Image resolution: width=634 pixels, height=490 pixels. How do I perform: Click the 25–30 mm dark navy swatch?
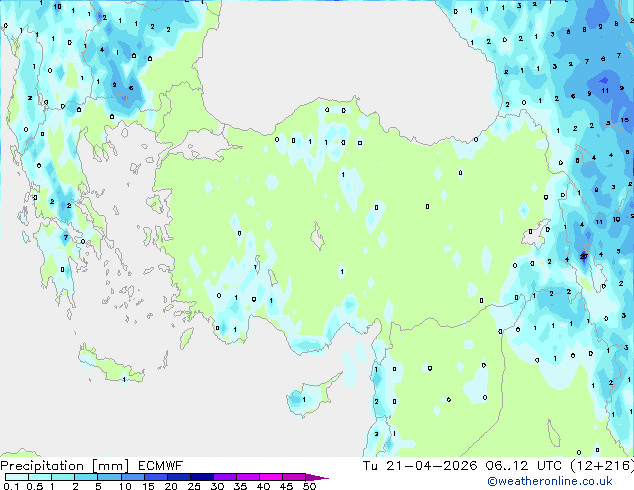coord(201,477)
